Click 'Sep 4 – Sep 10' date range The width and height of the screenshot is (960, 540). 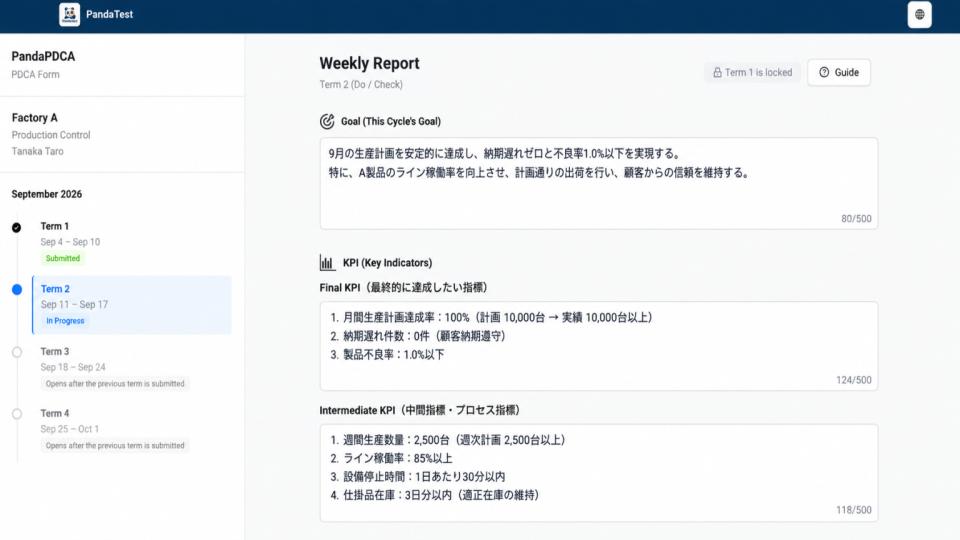pyautogui.click(x=70, y=242)
